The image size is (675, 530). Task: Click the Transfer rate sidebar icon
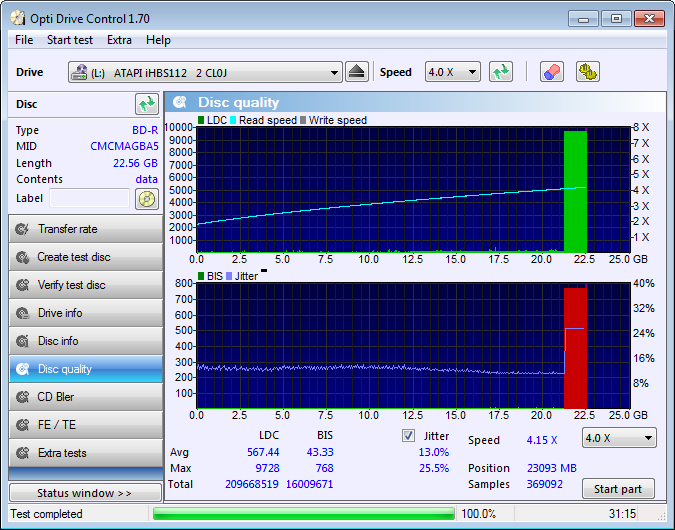coord(22,229)
